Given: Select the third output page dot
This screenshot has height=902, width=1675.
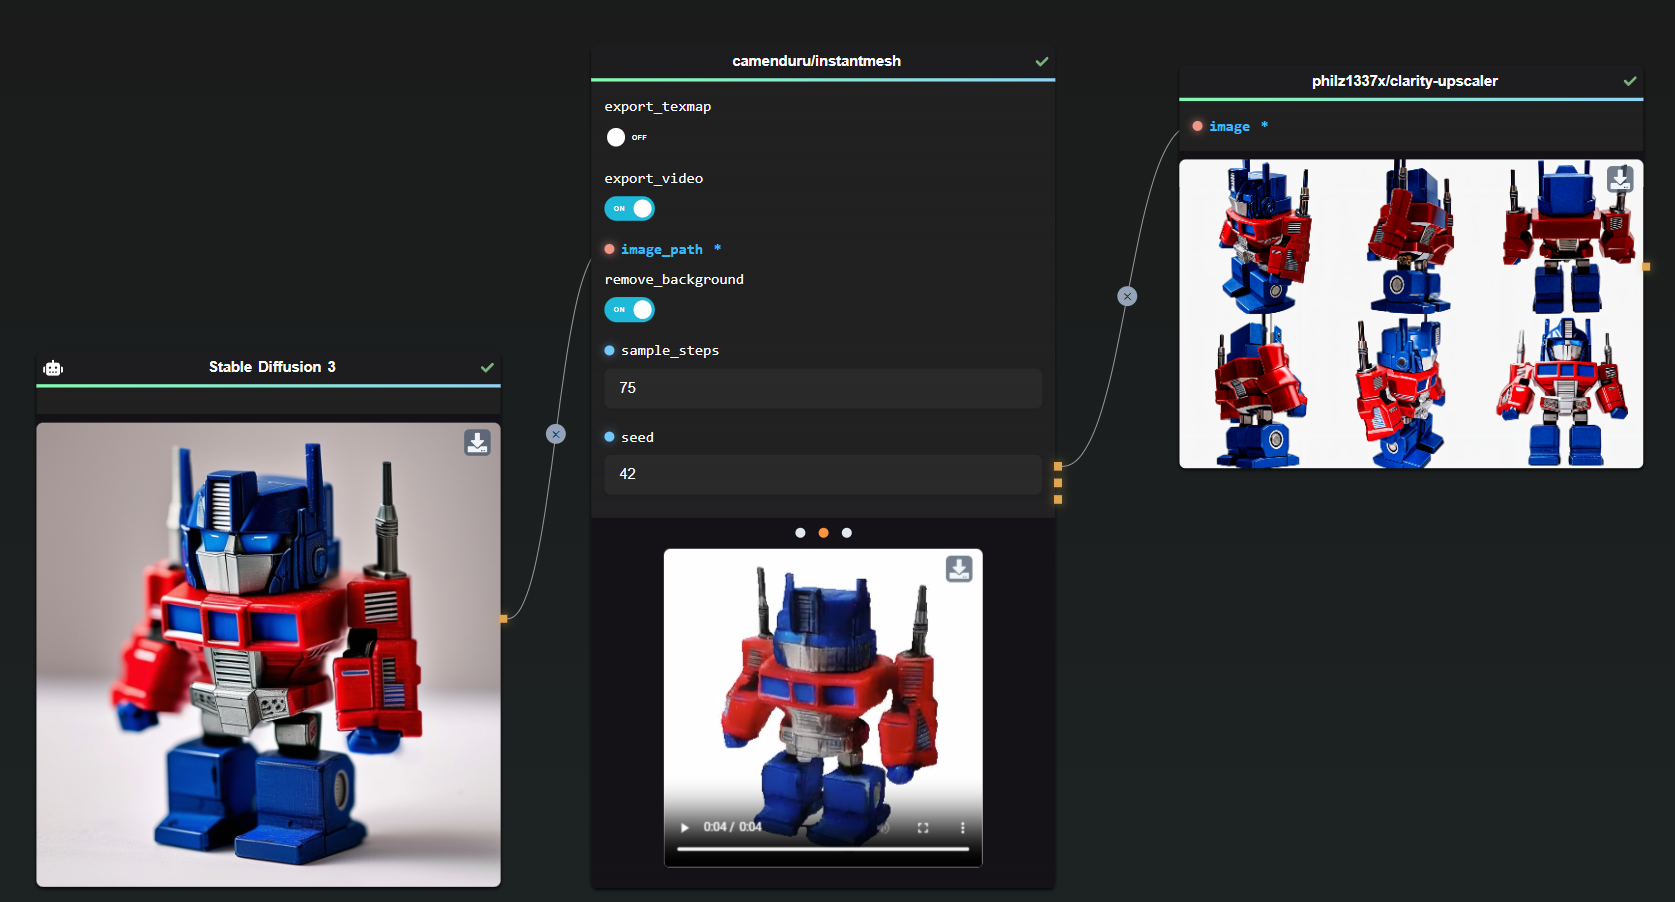Looking at the screenshot, I should [847, 533].
